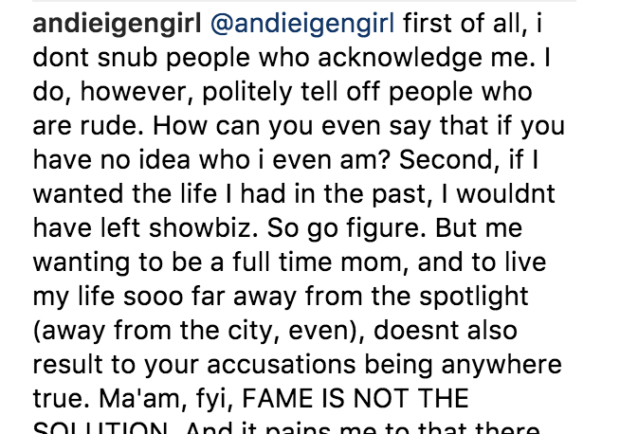
Task: Click the word "spotlight" in the comment
Action: (x=474, y=297)
